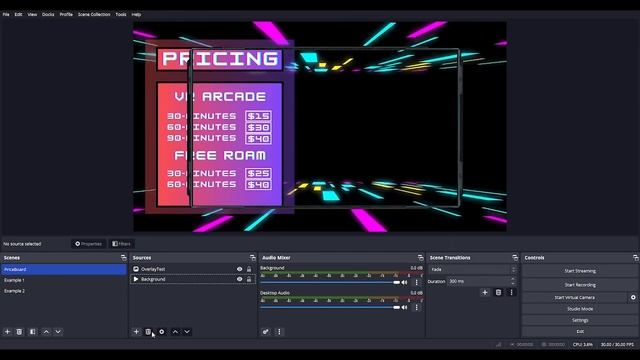The width and height of the screenshot is (640, 360).
Task: Open the Docks menu
Action: pos(48,14)
